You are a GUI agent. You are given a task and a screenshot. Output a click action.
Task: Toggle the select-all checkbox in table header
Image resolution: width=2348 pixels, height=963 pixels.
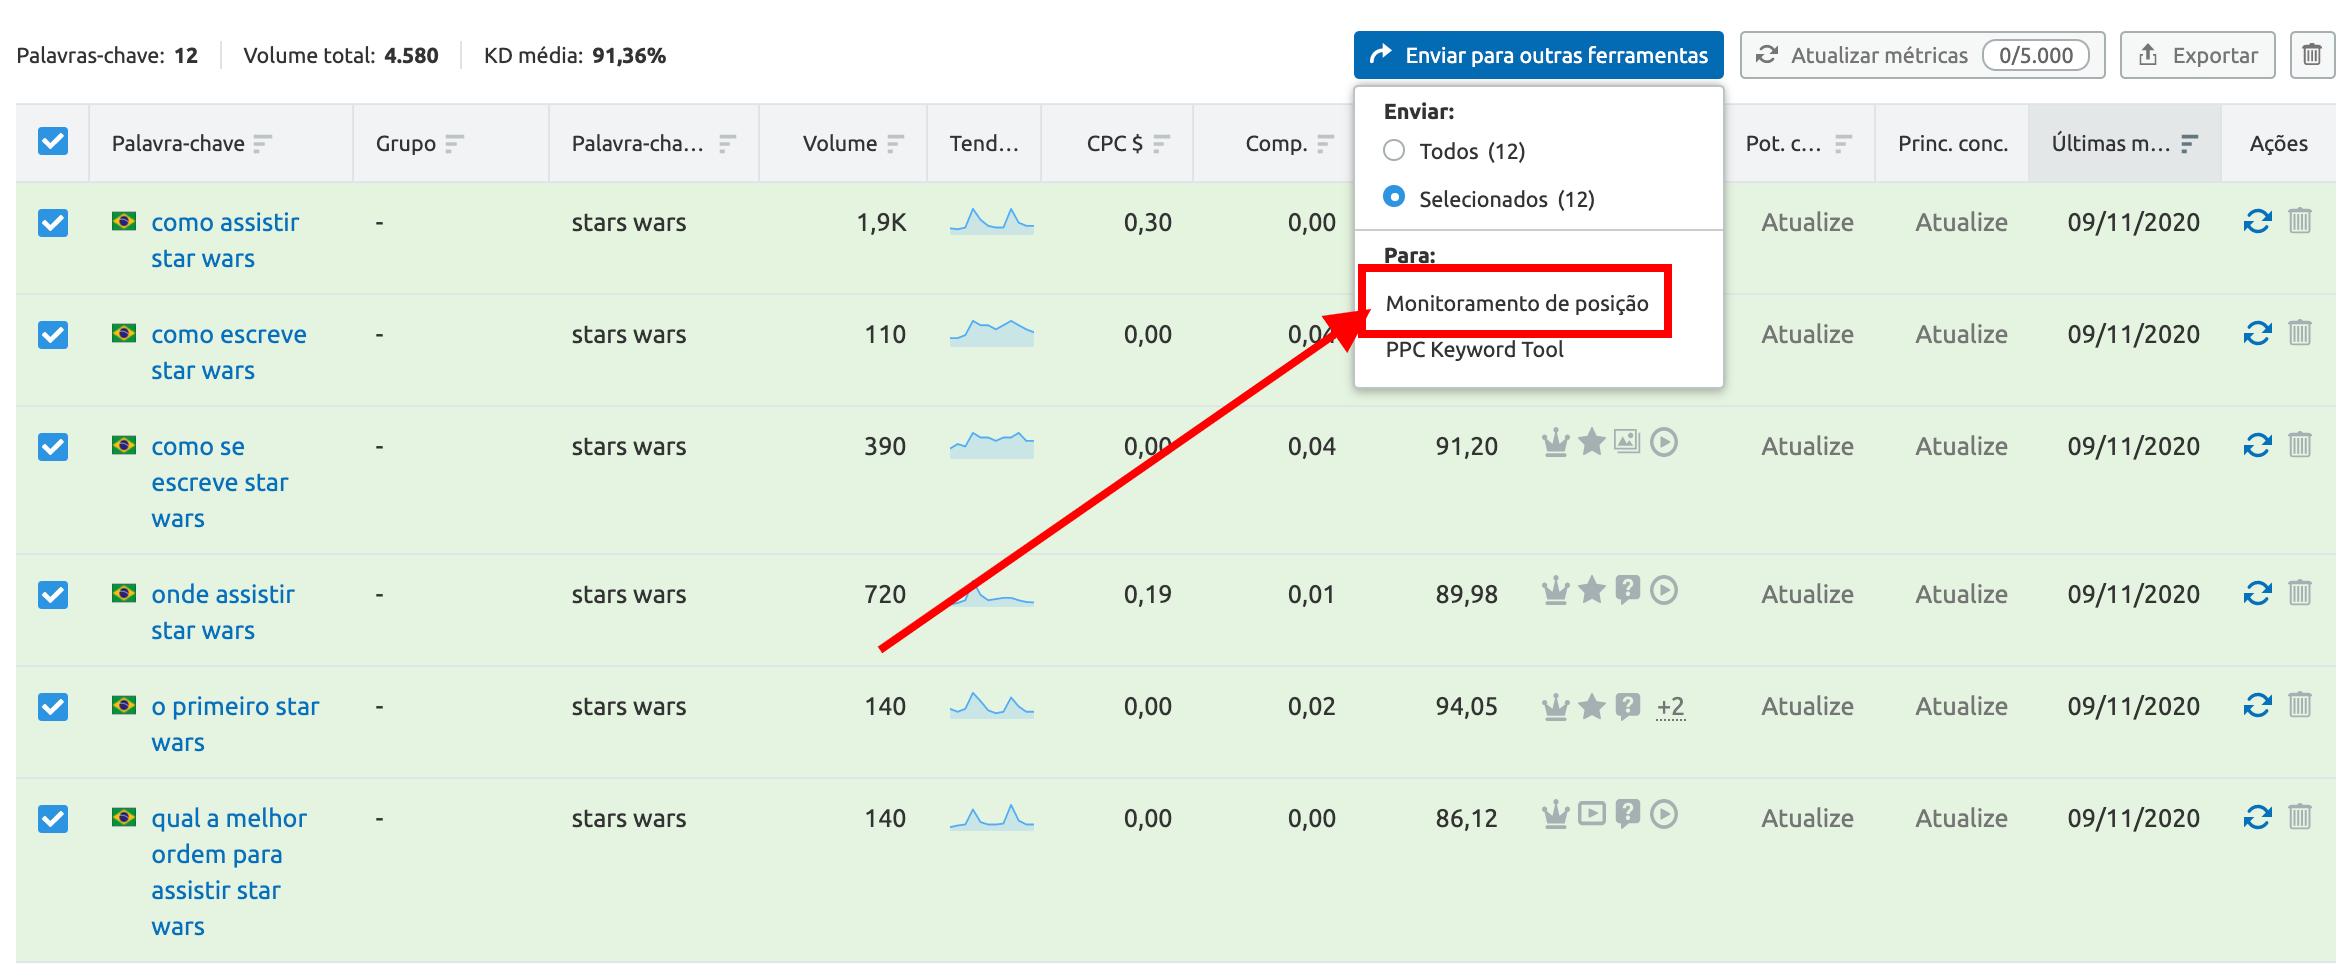[53, 142]
